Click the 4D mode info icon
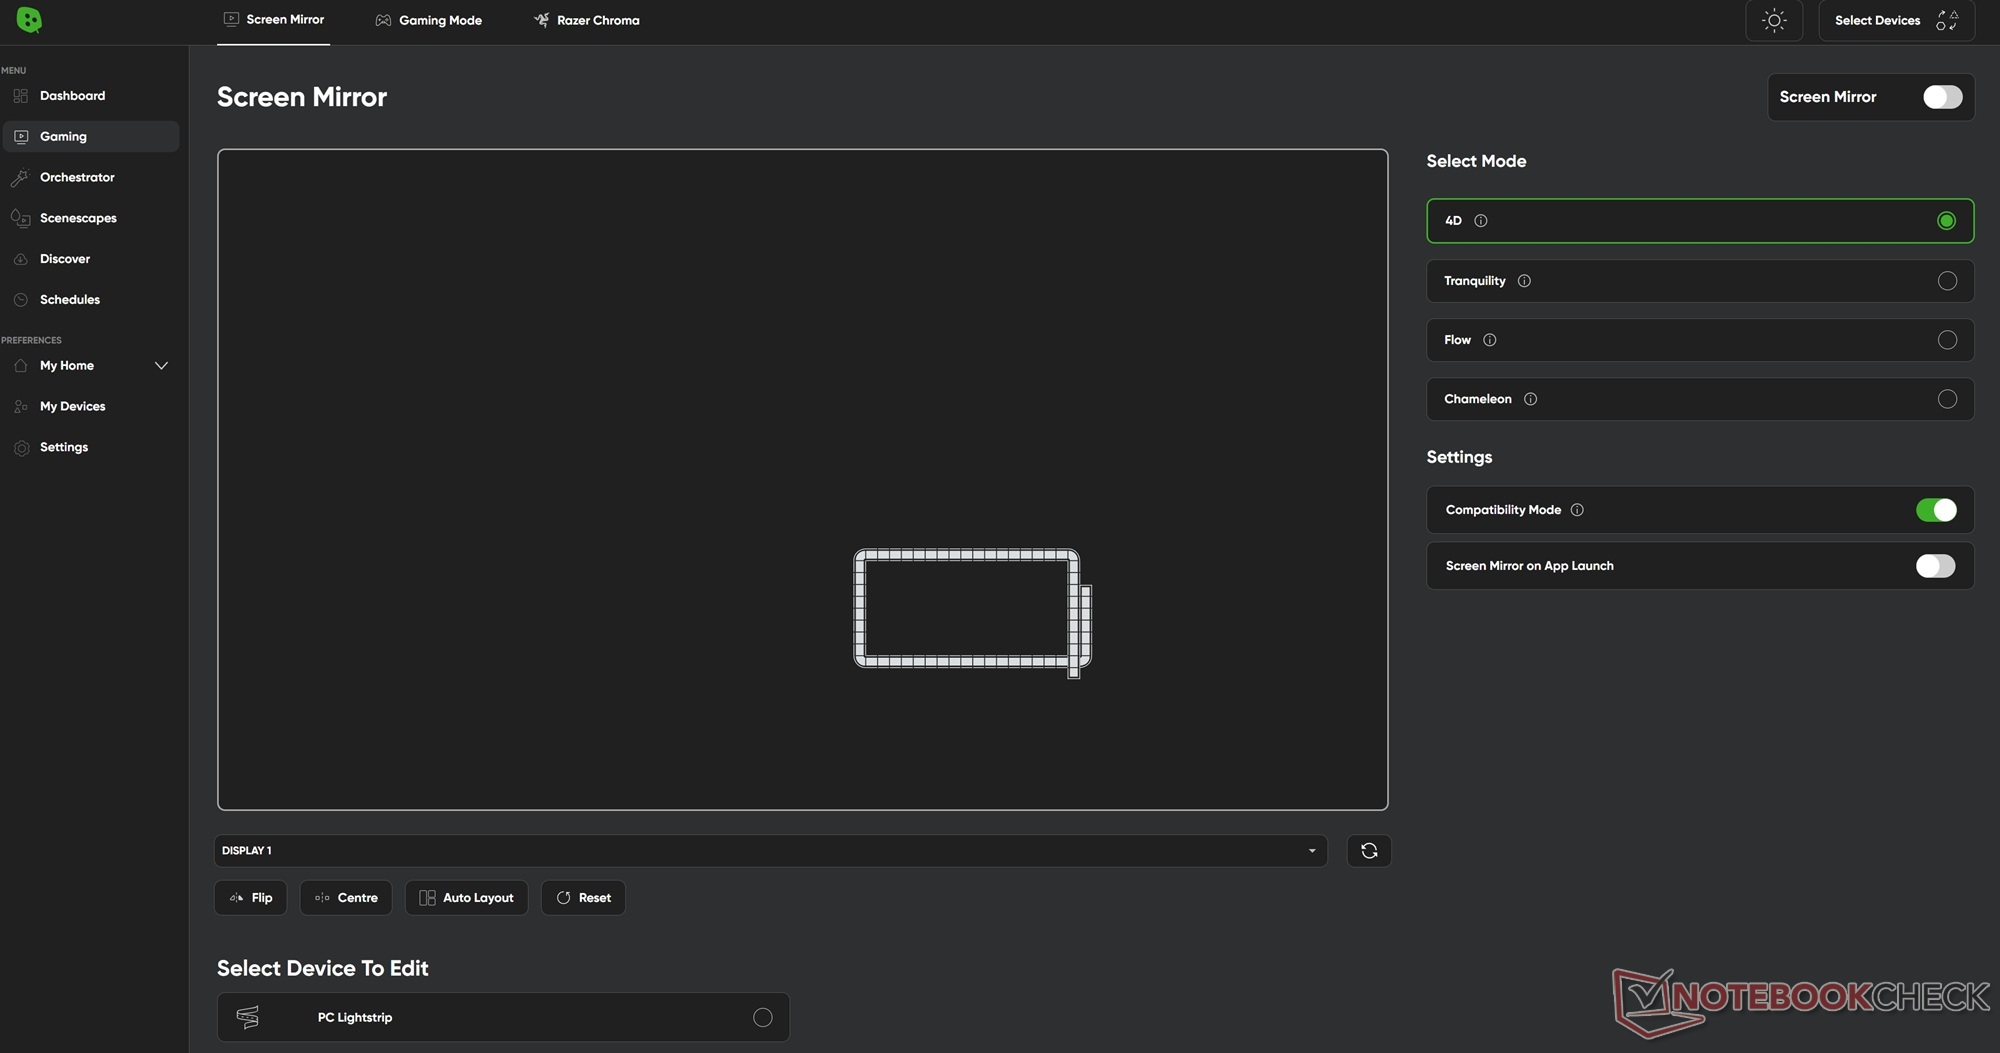This screenshot has width=2000, height=1053. (1481, 221)
